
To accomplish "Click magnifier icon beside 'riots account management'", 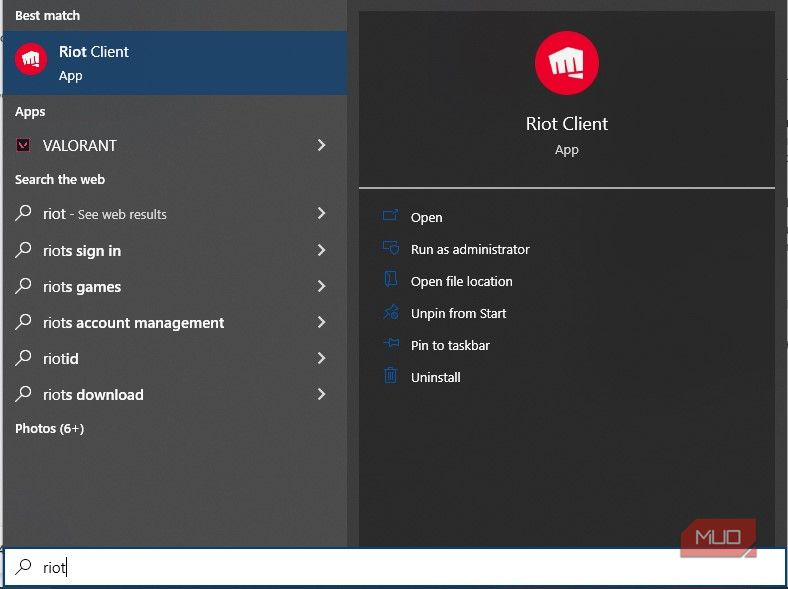I will [23, 322].
